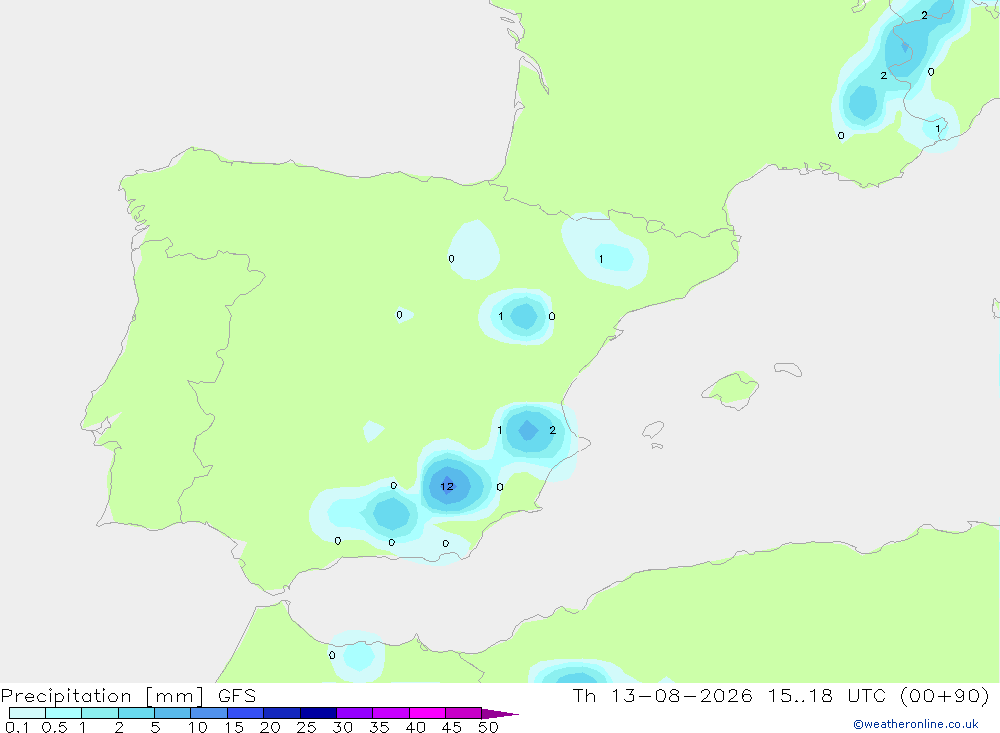Select the GFS model label
The width and height of the screenshot is (1000, 733).
click(237, 696)
